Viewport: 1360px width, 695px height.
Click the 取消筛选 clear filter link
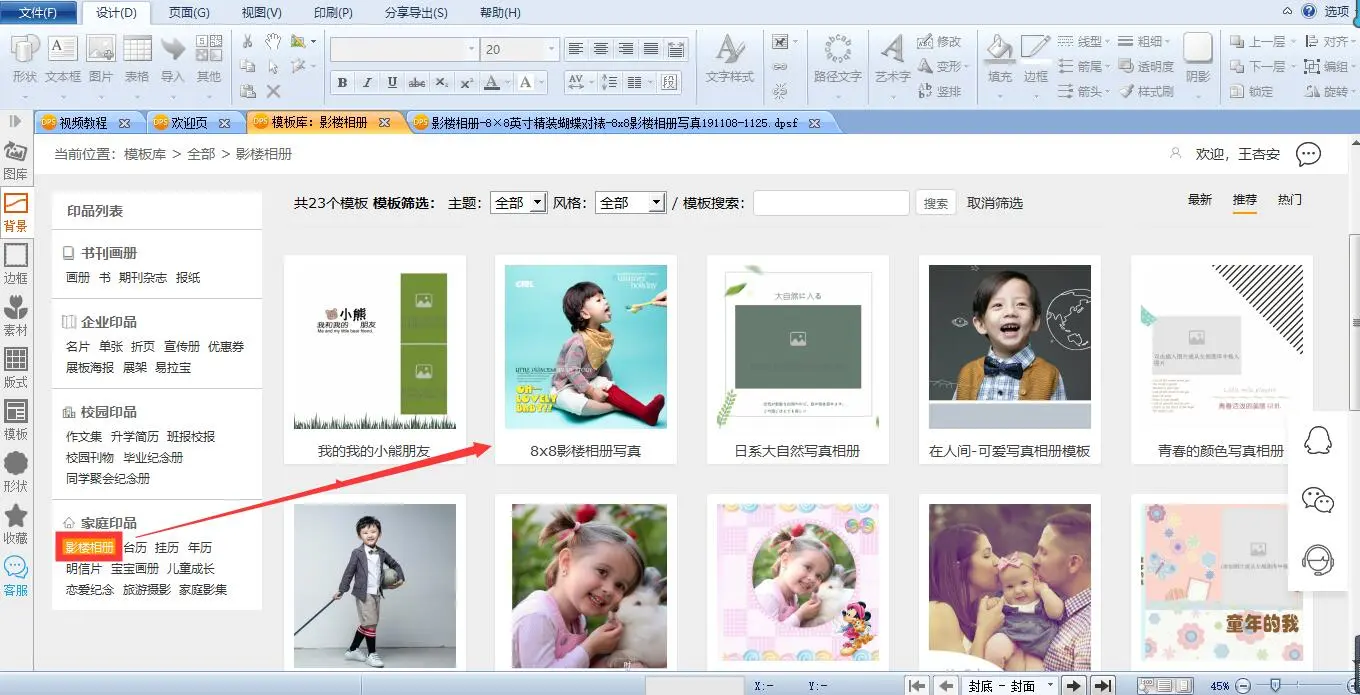(994, 203)
